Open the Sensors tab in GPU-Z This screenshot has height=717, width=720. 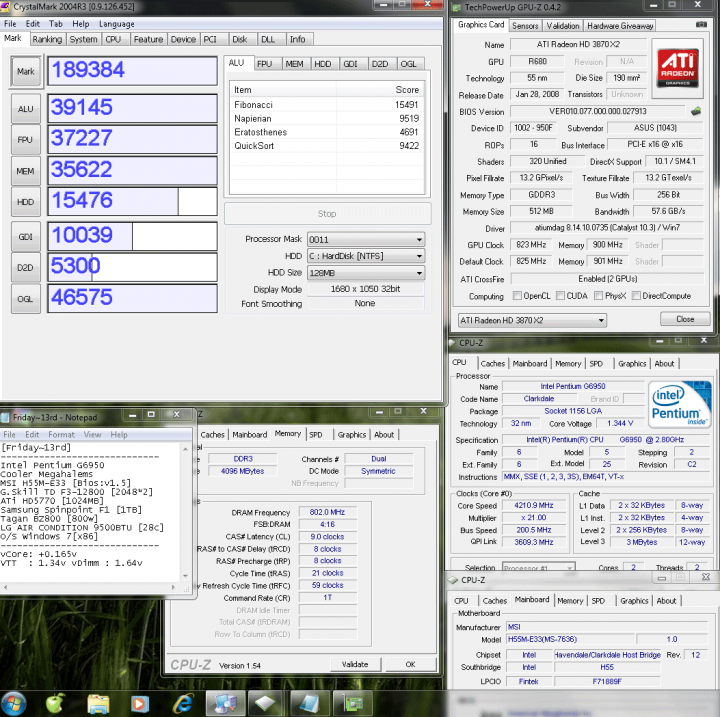(x=525, y=26)
